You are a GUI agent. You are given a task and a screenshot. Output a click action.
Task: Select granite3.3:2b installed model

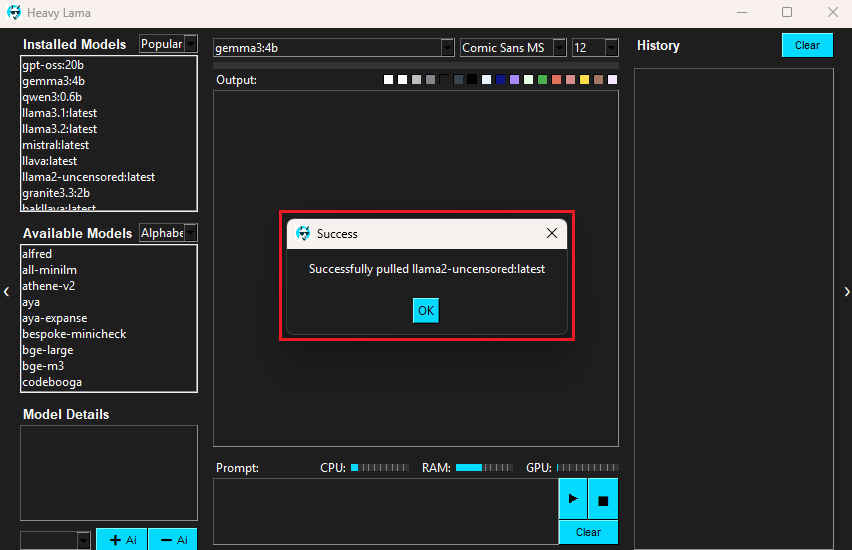56,193
